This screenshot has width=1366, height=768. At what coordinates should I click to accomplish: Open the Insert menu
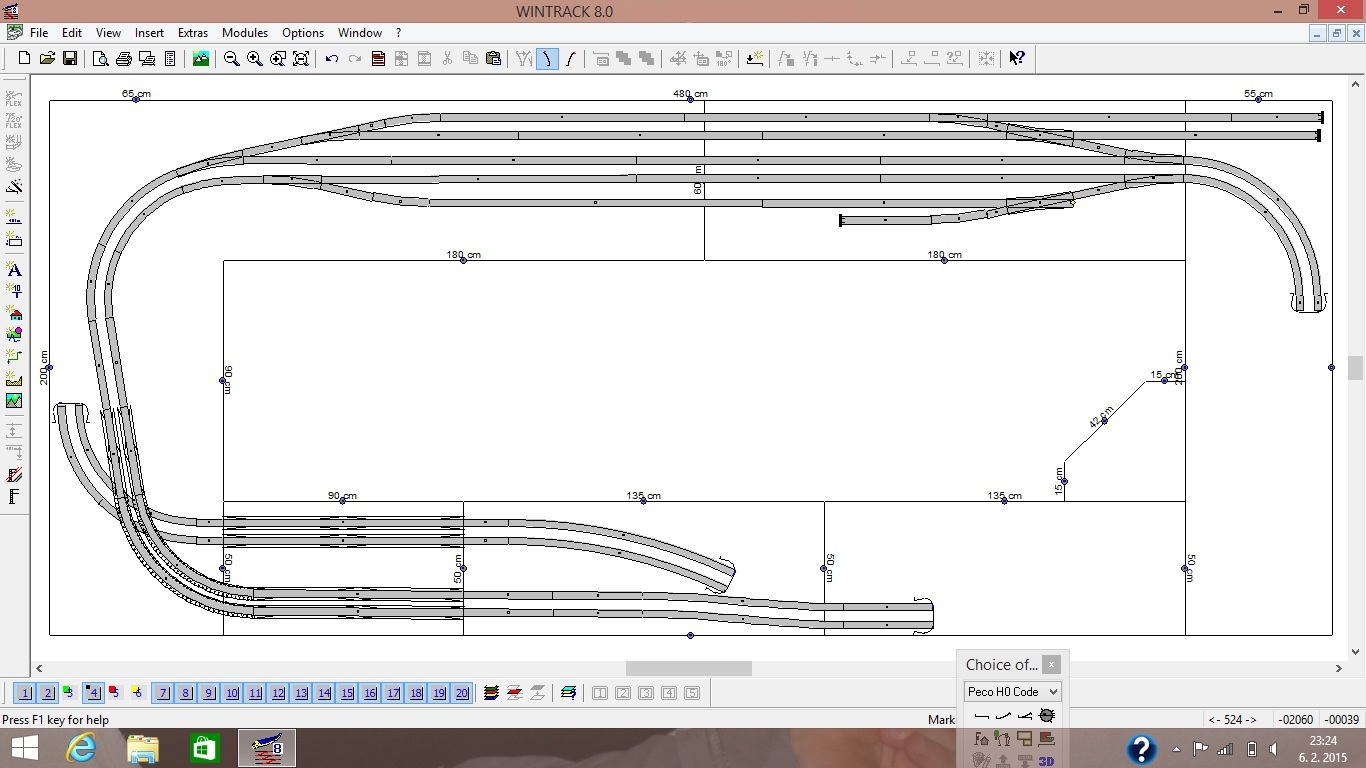(x=149, y=33)
